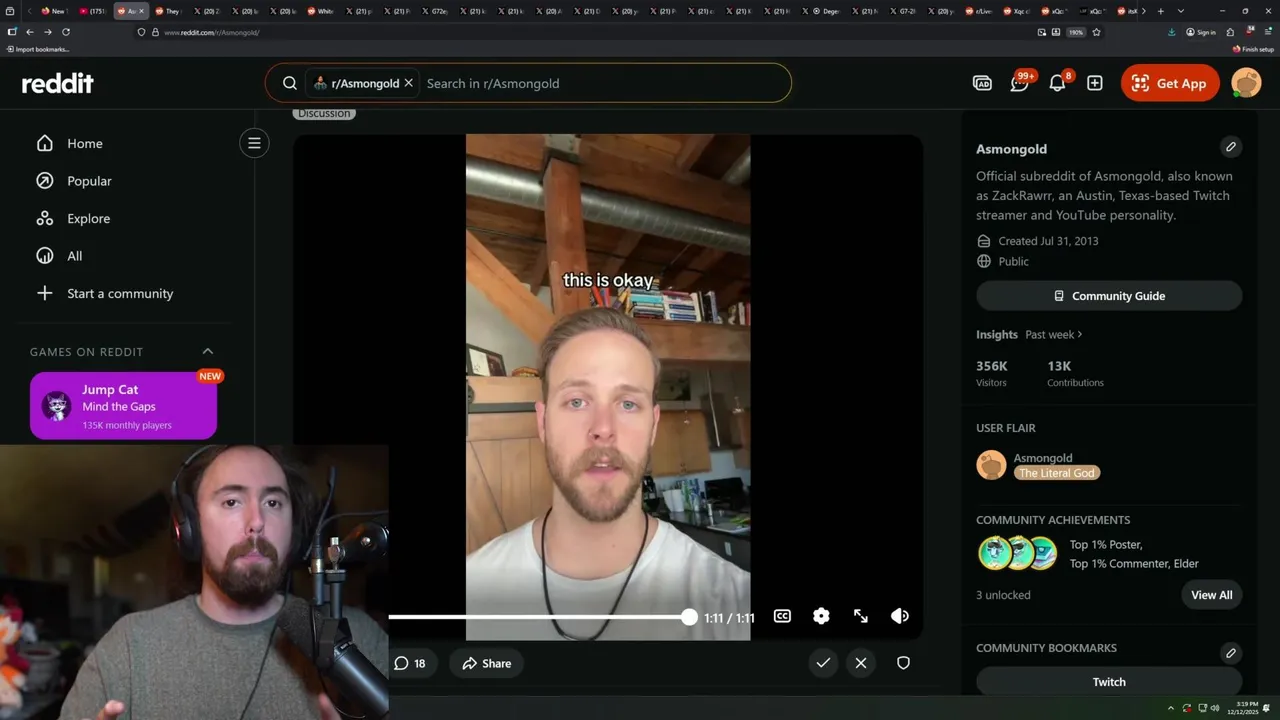Open the 18 comments
1280x720 pixels.
[410, 663]
